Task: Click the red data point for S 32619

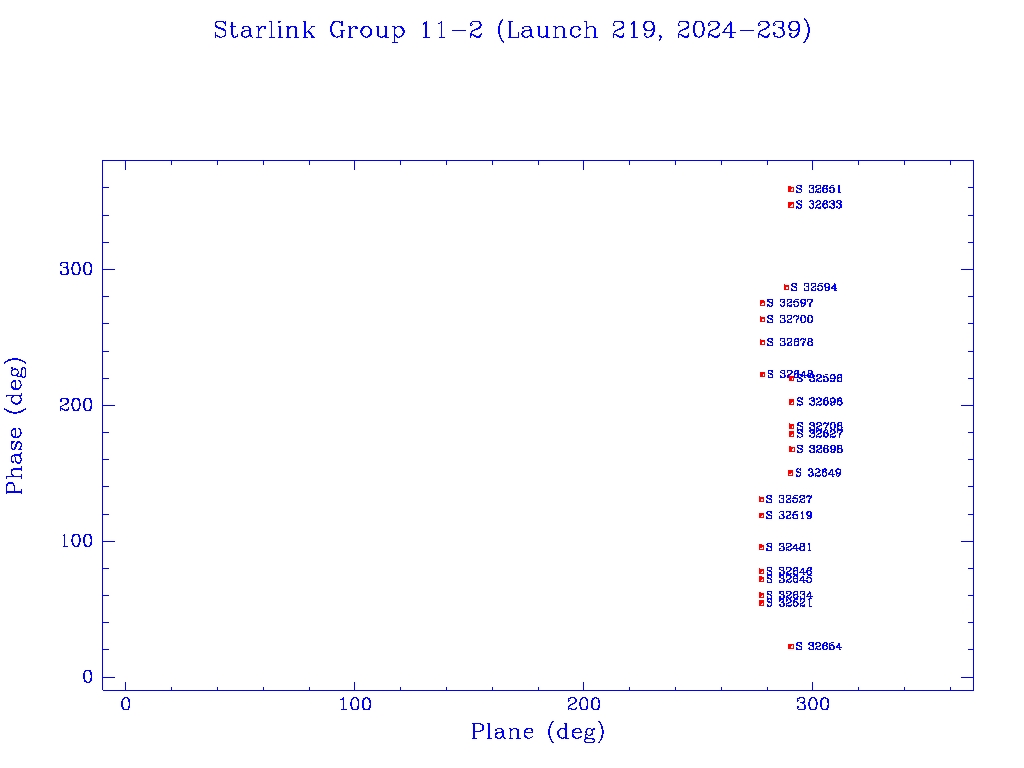Action: 761,516
